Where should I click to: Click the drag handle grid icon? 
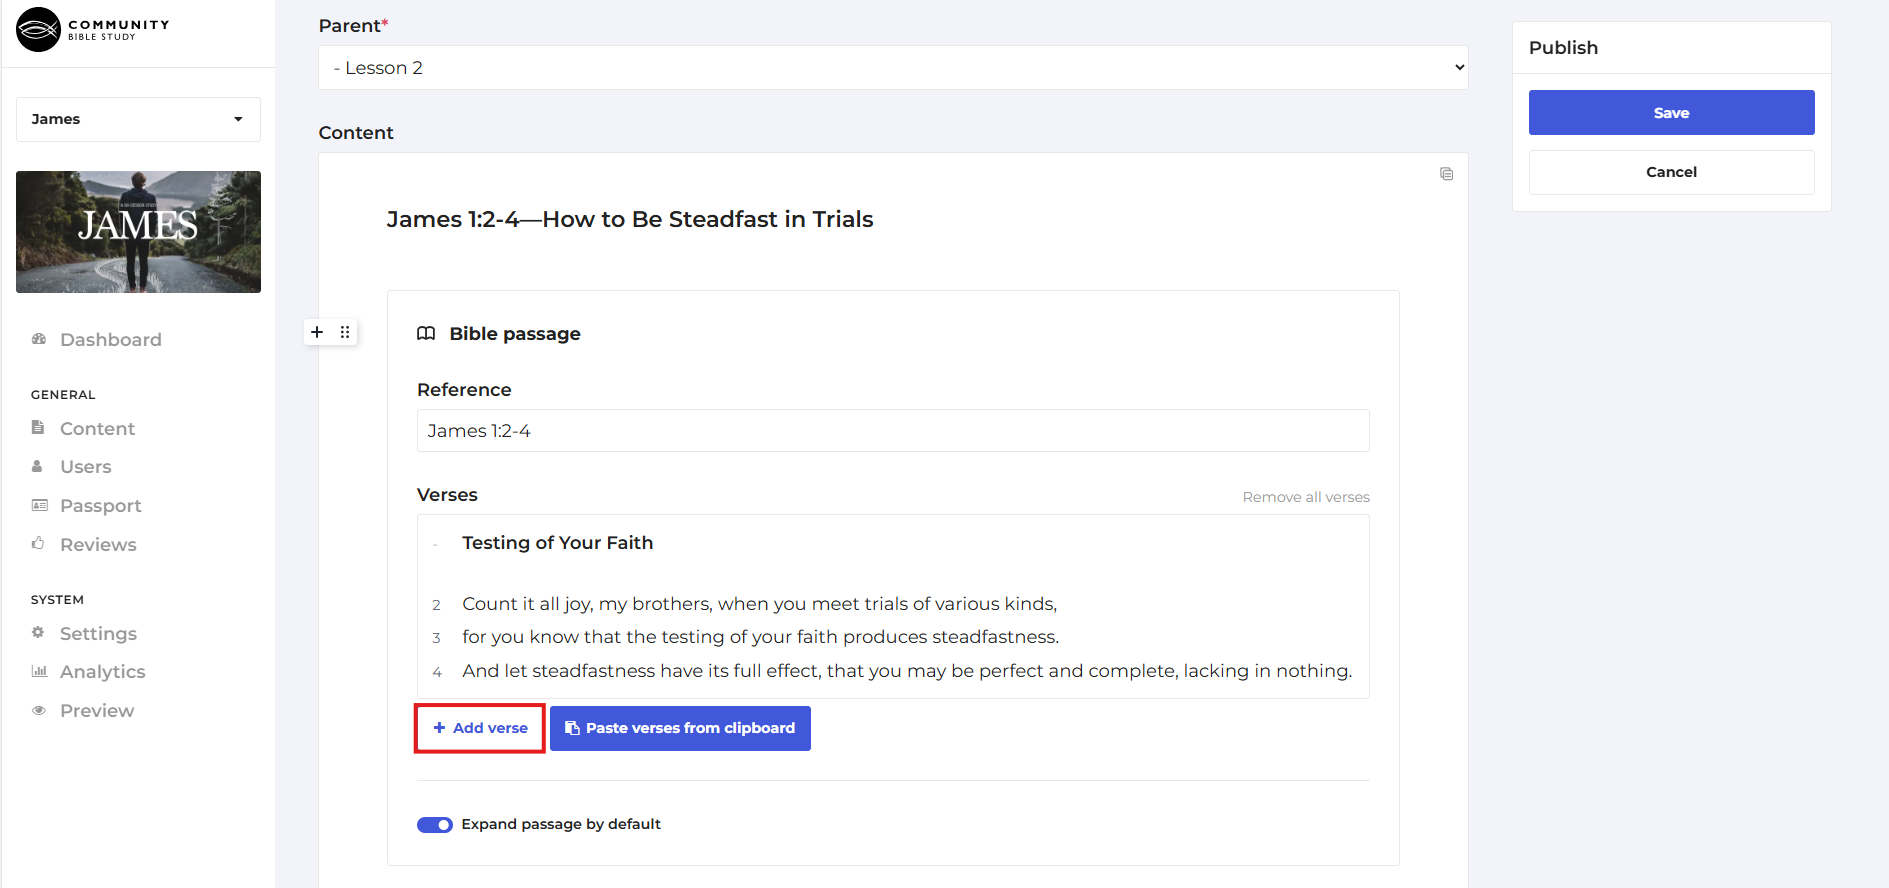coord(345,332)
